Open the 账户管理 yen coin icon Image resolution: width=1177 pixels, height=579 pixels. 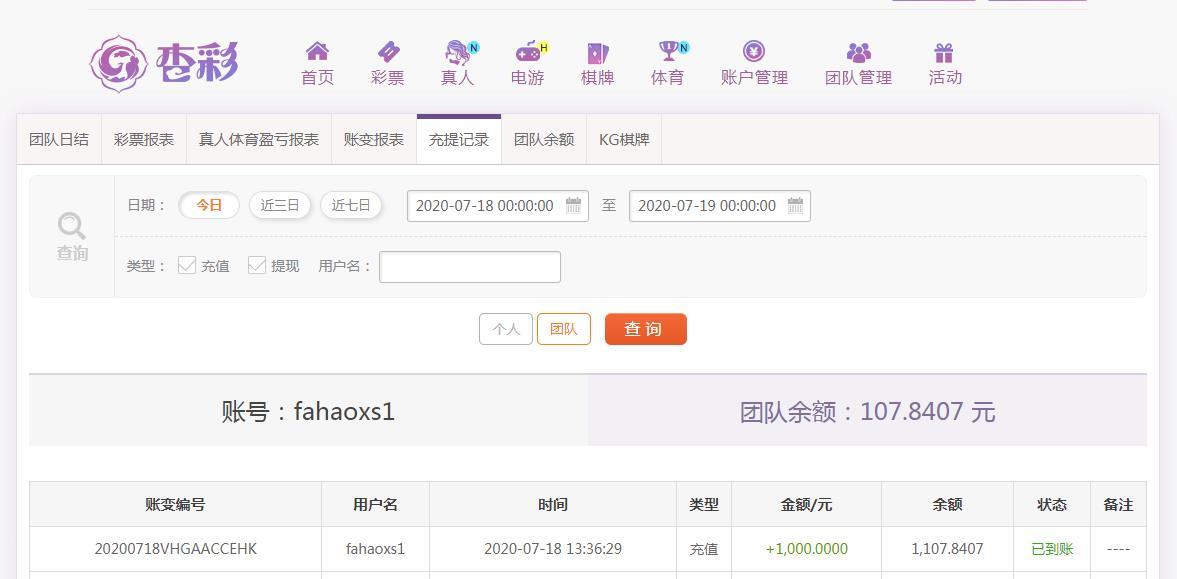(x=754, y=51)
